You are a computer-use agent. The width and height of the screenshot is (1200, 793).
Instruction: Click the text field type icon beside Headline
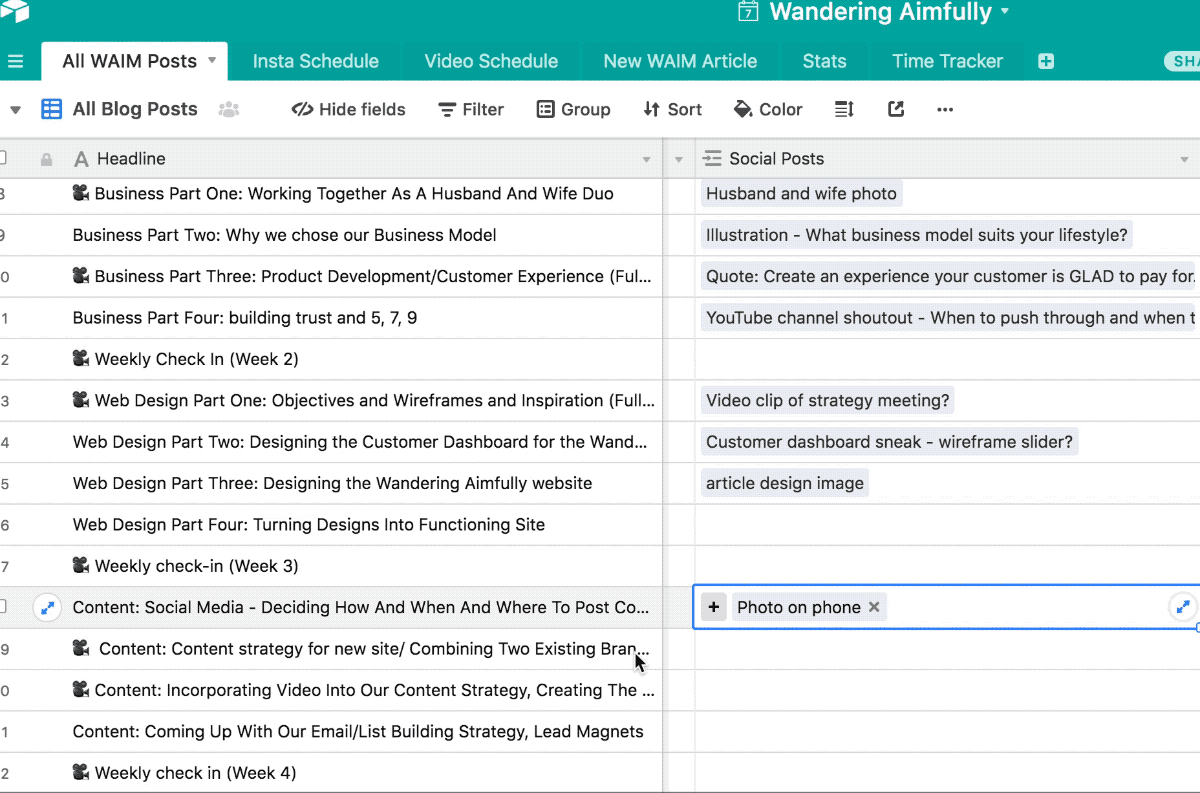[82, 159]
